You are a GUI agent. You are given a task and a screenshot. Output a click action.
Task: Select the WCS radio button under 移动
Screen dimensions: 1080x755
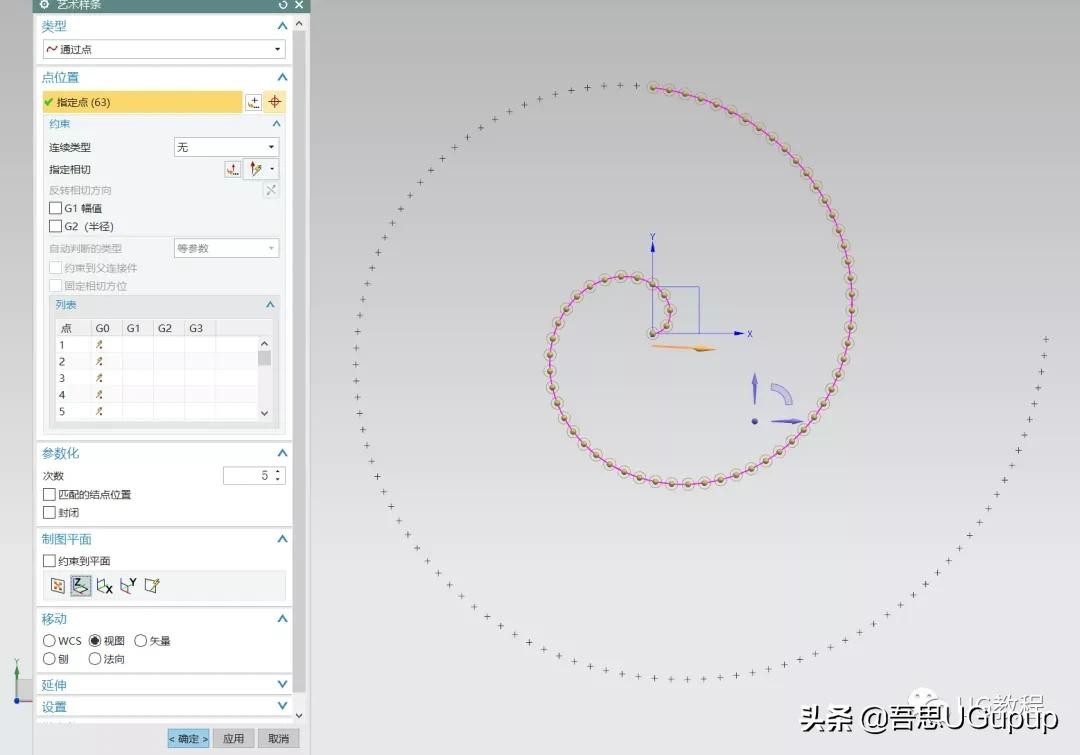click(49, 641)
